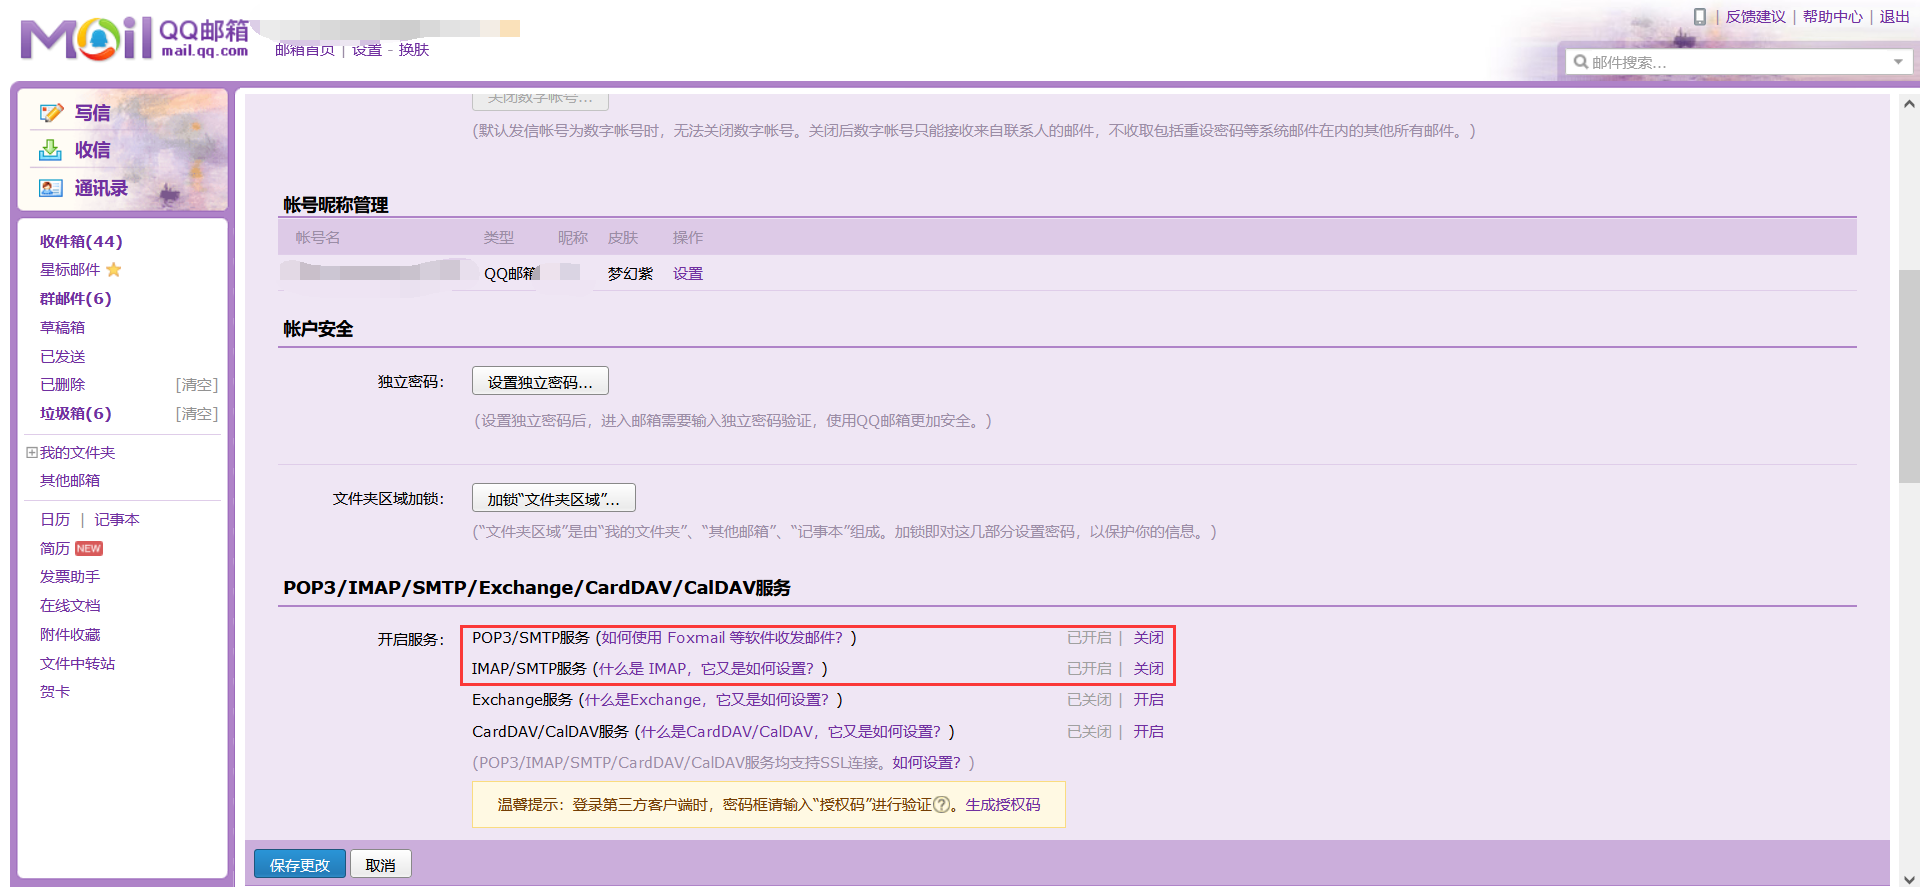Click 加锁"文件夹区域" button
The image size is (1920, 887).
pyautogui.click(x=554, y=499)
